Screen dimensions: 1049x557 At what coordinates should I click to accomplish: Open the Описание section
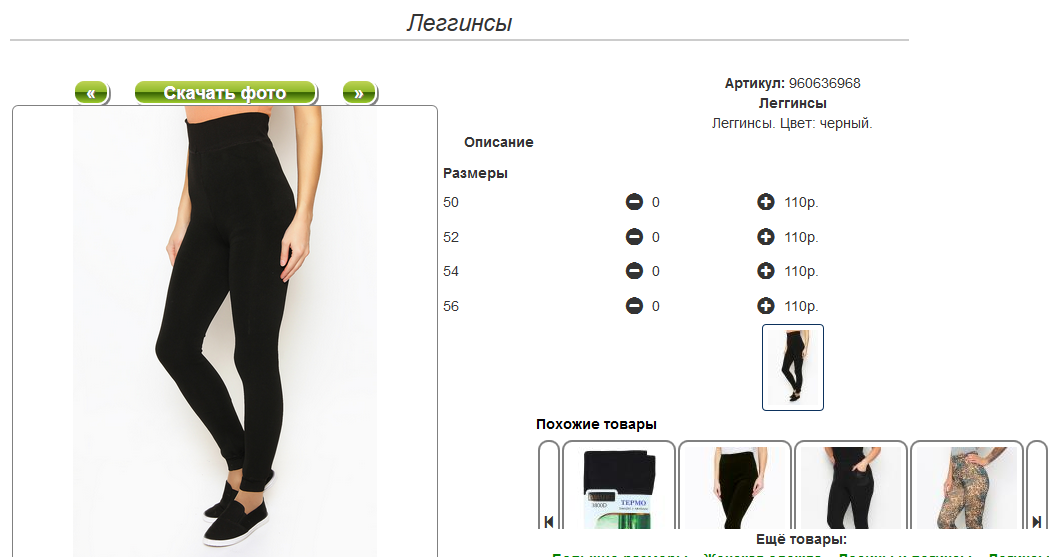498,142
